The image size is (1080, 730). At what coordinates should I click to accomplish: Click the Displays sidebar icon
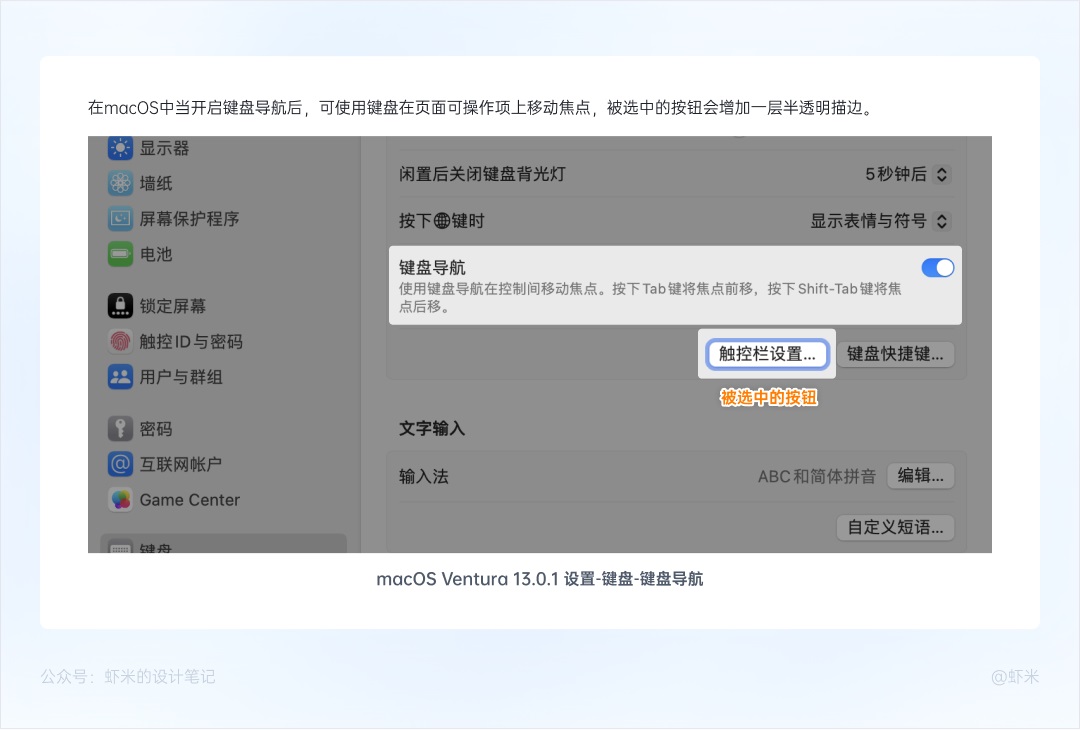(x=121, y=149)
